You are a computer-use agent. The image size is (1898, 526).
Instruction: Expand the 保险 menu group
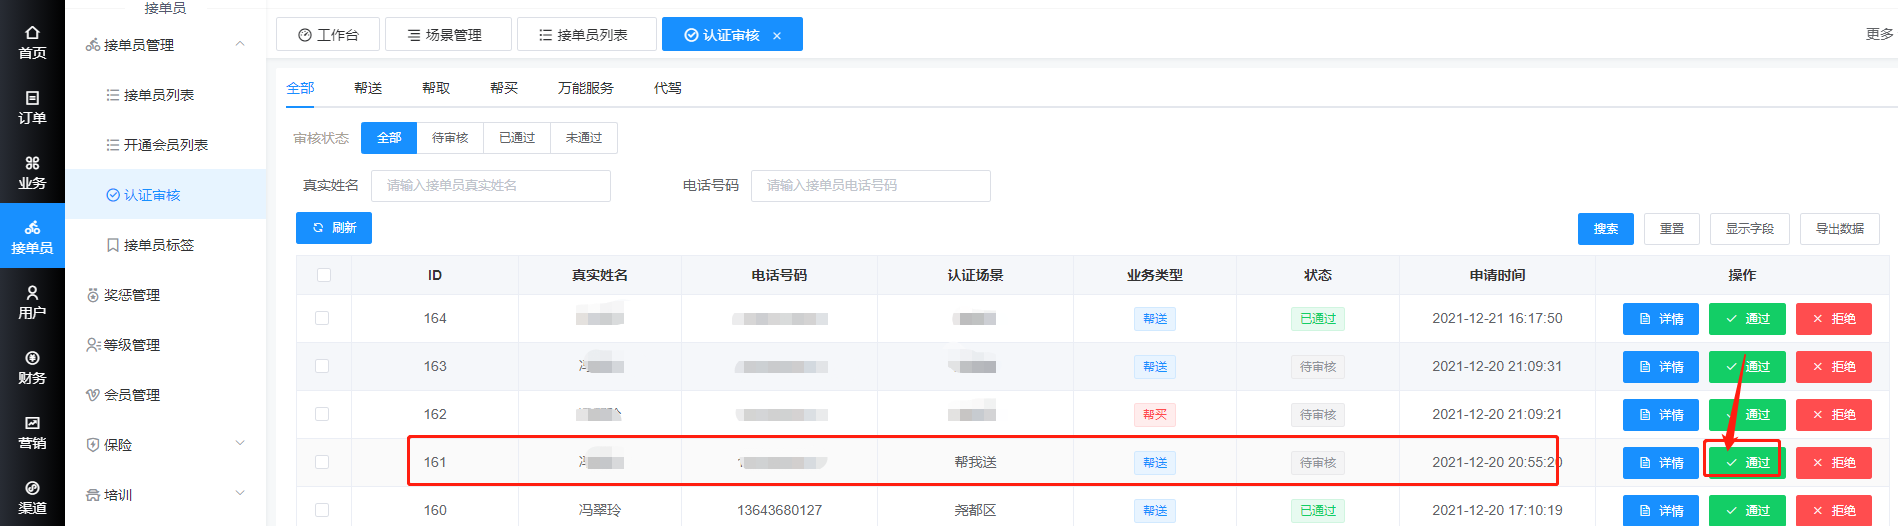pos(240,444)
